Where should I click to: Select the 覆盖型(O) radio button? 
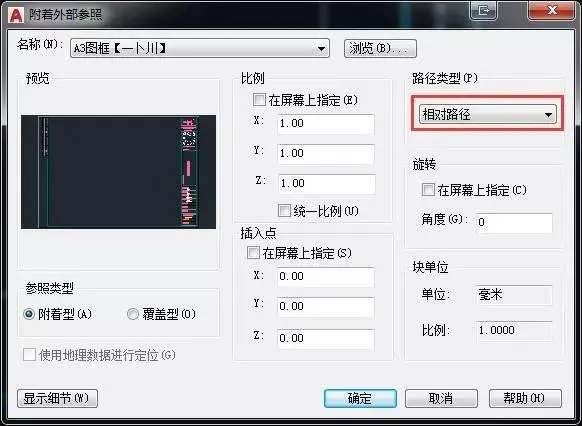(133, 314)
